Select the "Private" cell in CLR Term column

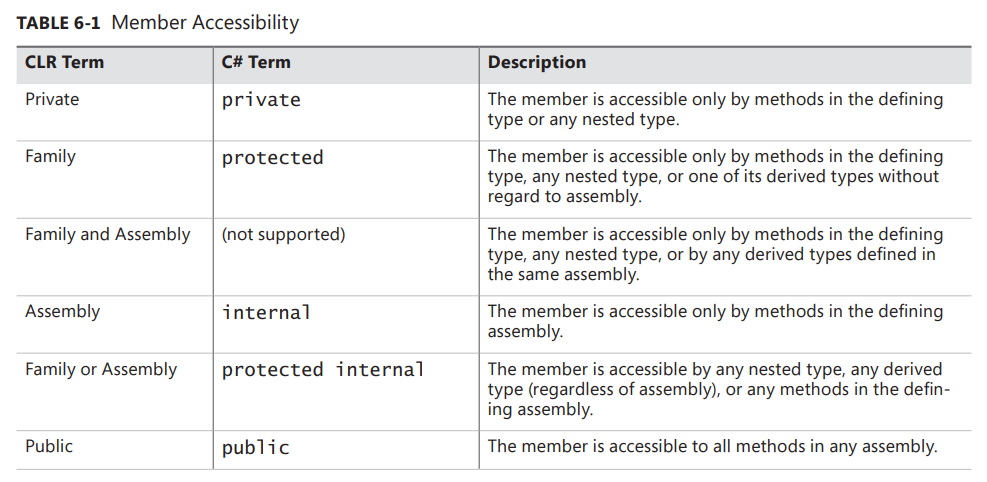52,100
